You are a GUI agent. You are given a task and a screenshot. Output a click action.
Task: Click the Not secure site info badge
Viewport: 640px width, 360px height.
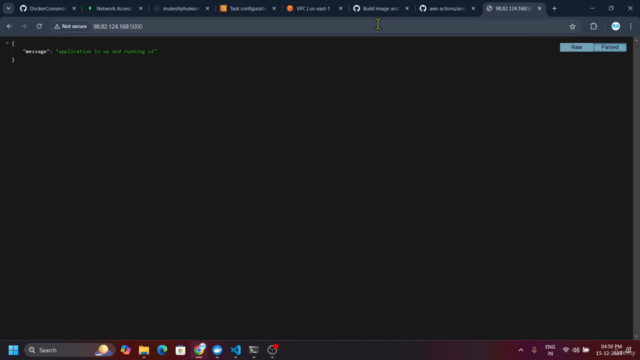click(70, 26)
